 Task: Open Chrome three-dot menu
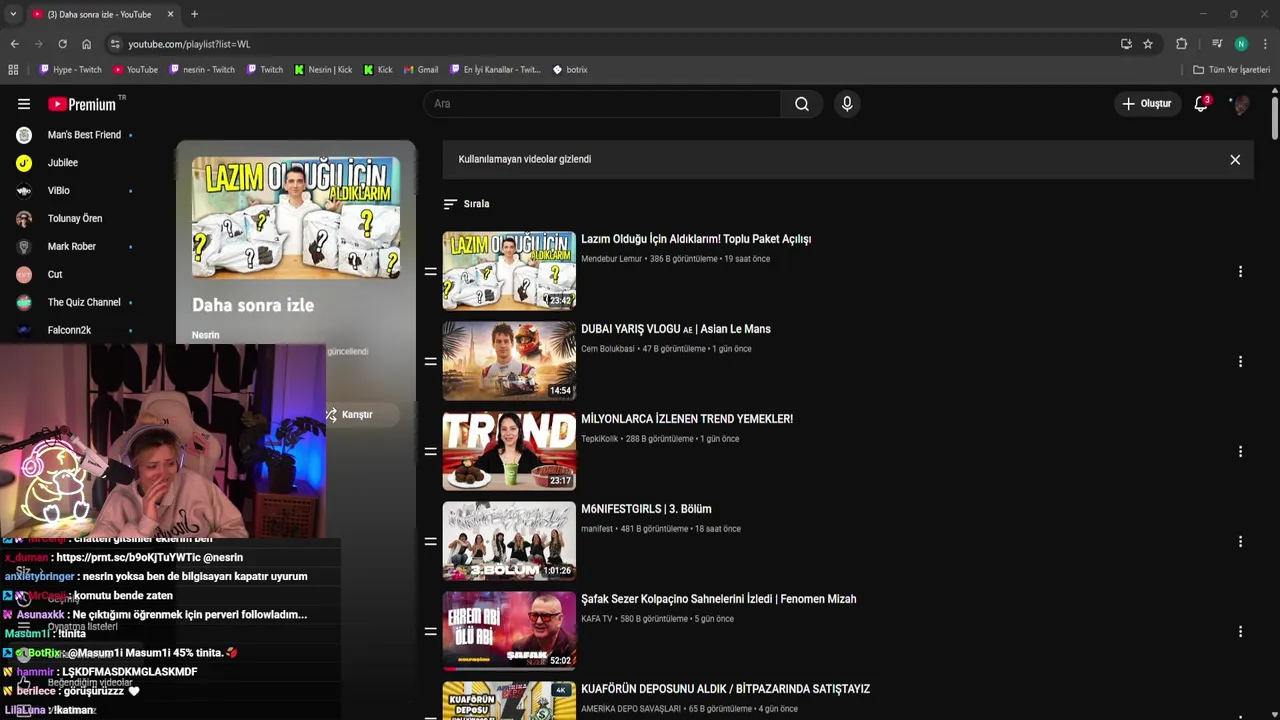click(1265, 44)
